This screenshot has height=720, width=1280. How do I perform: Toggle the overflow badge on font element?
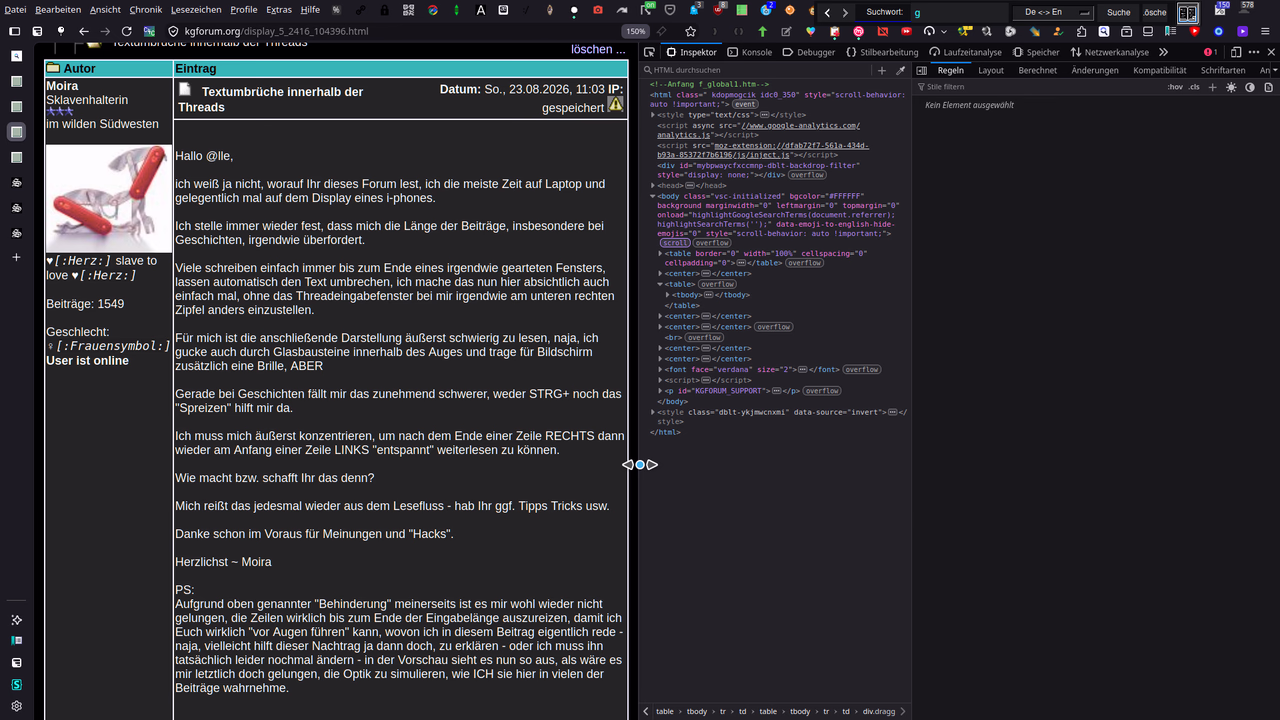pos(860,370)
